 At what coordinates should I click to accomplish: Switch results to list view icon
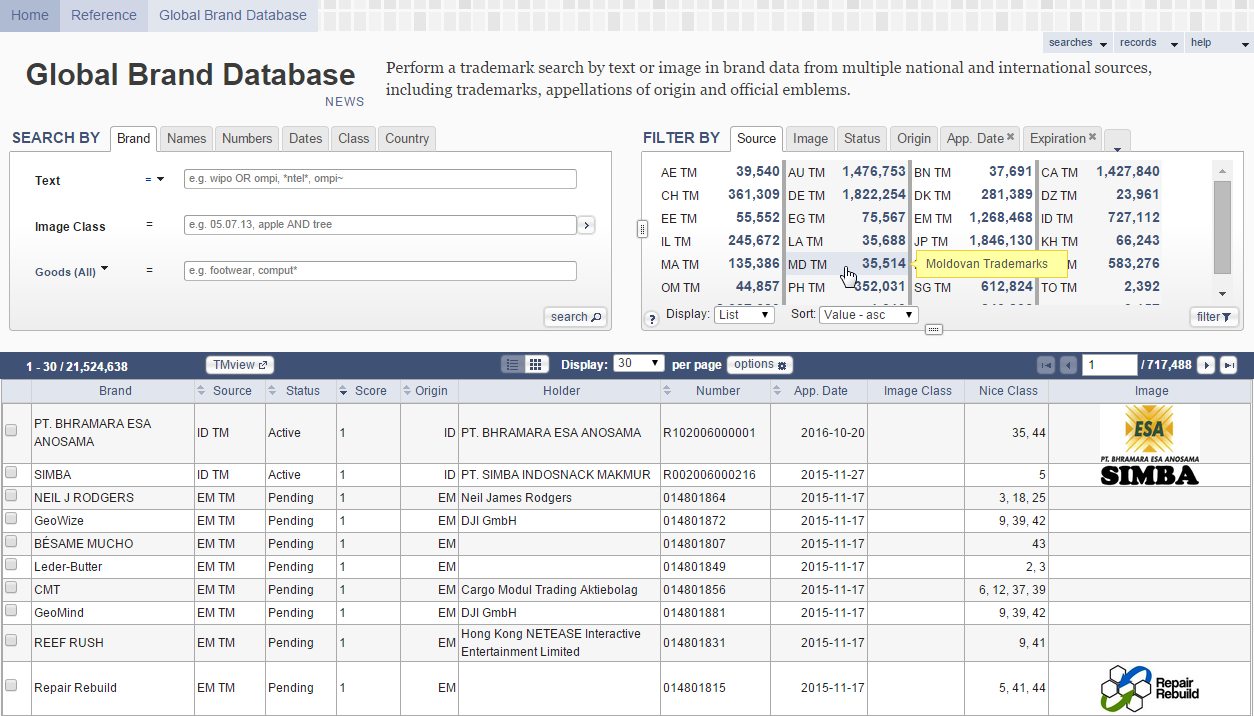(x=513, y=365)
